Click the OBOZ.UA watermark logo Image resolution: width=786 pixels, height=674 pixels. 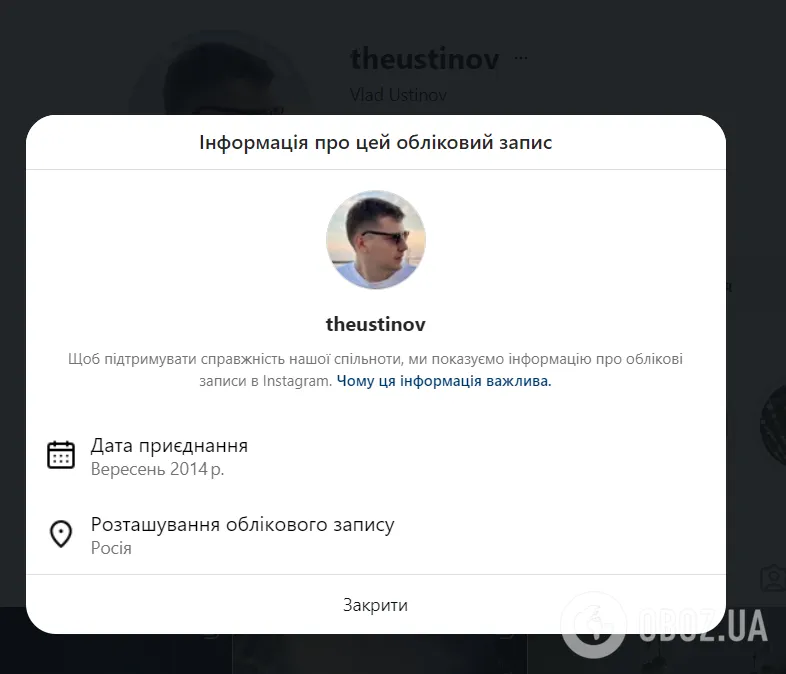665,626
